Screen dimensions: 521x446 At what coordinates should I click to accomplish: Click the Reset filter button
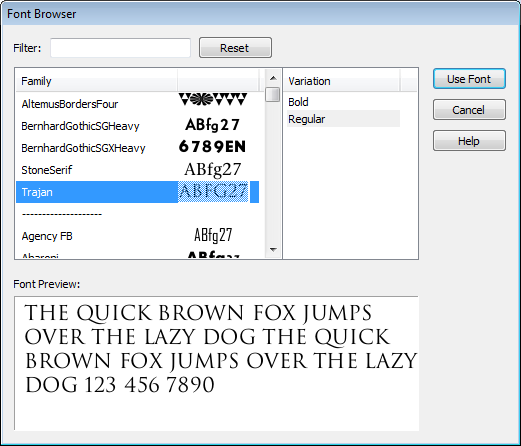point(235,48)
